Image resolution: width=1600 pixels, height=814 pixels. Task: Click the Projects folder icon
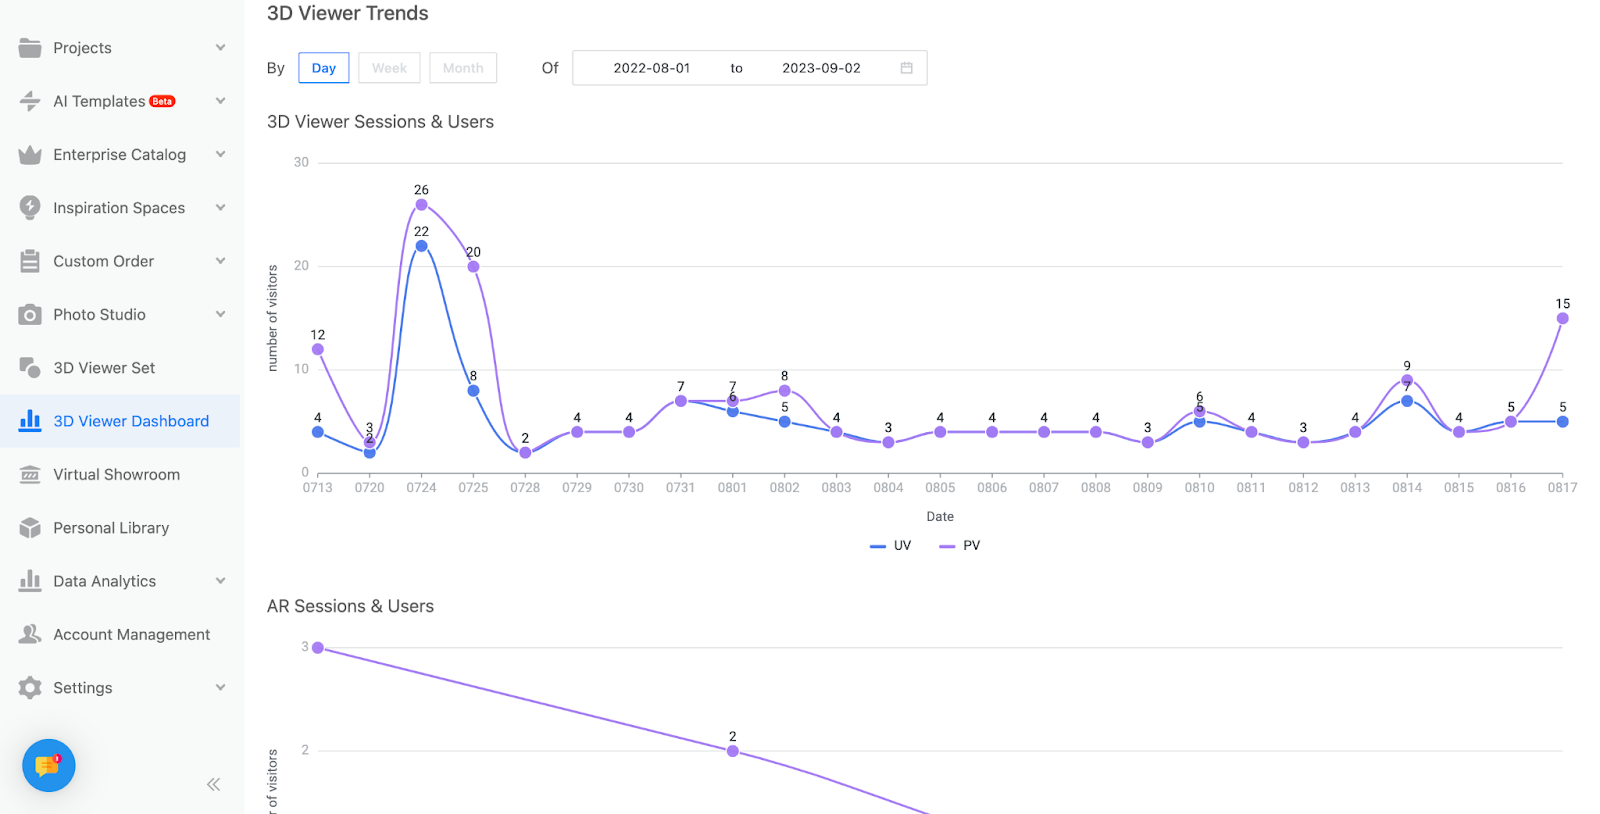point(30,48)
